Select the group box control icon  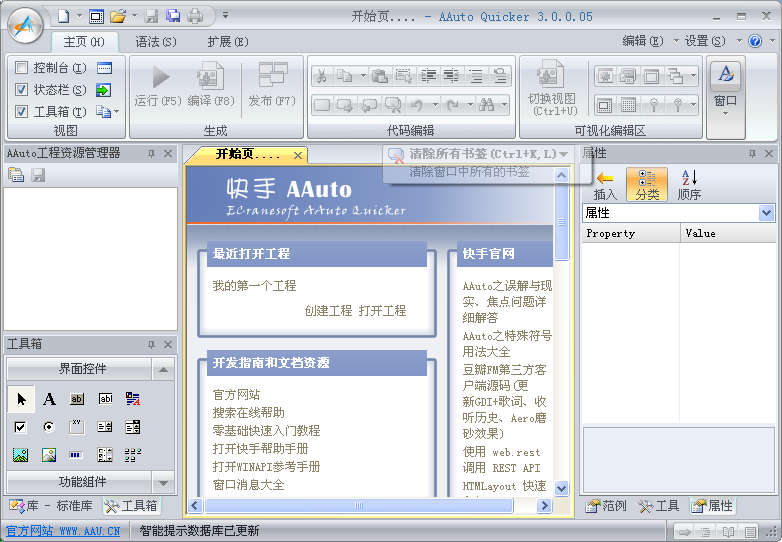(77, 427)
